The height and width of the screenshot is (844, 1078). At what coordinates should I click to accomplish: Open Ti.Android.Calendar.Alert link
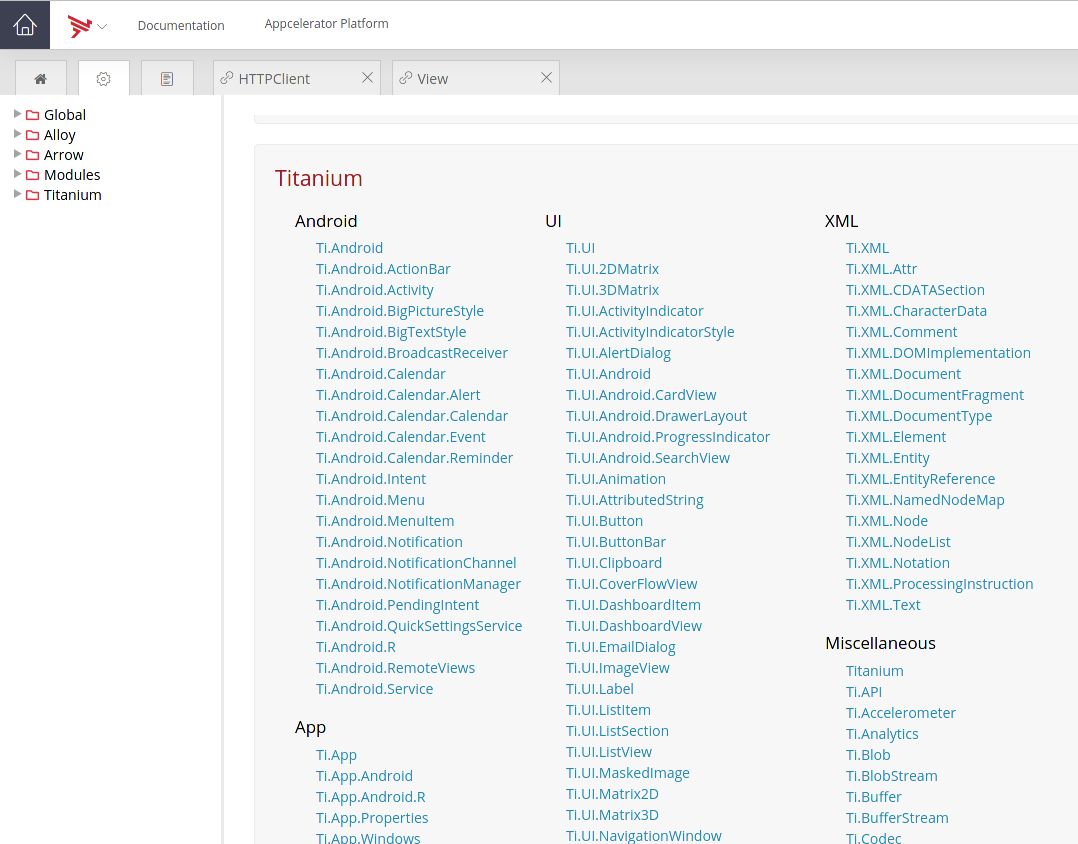pos(398,395)
